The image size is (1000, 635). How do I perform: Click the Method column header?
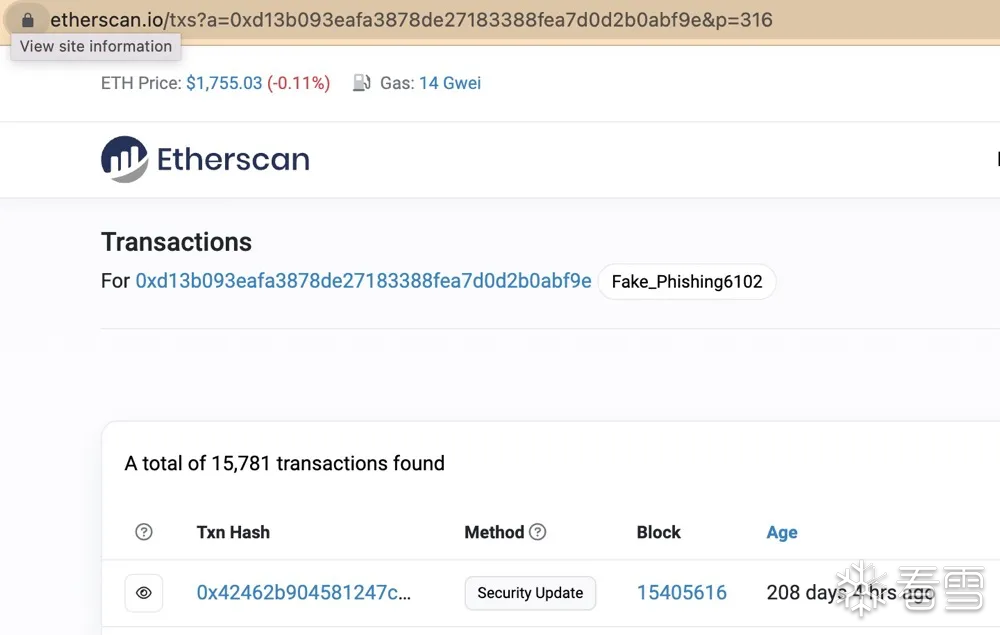pyautogui.click(x=494, y=532)
